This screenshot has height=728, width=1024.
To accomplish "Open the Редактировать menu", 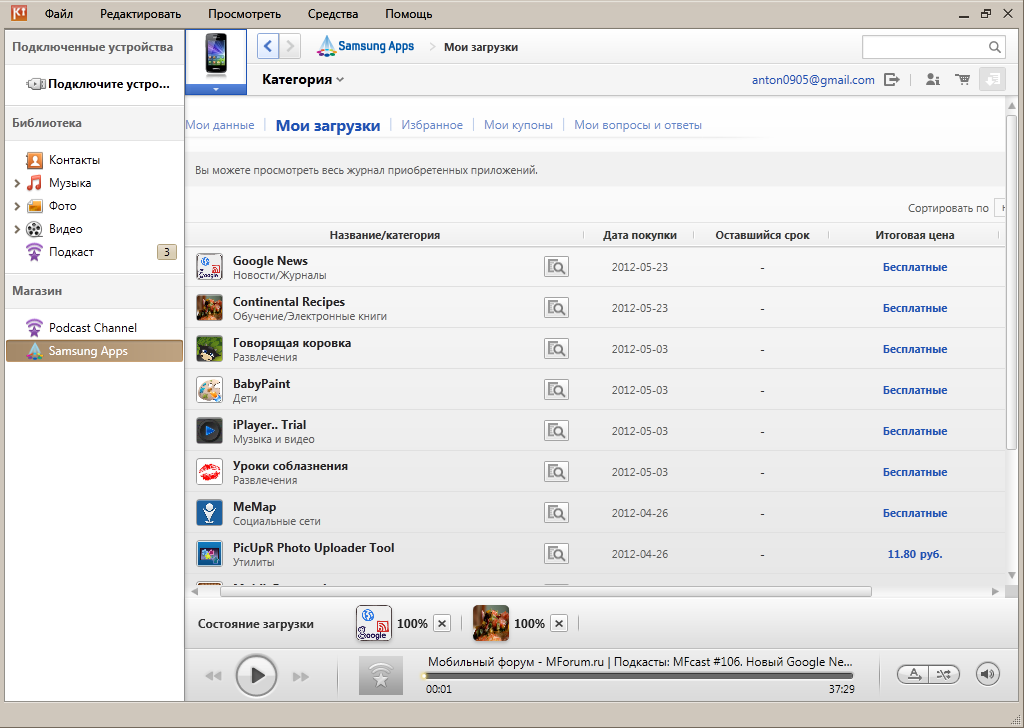I will 140,14.
